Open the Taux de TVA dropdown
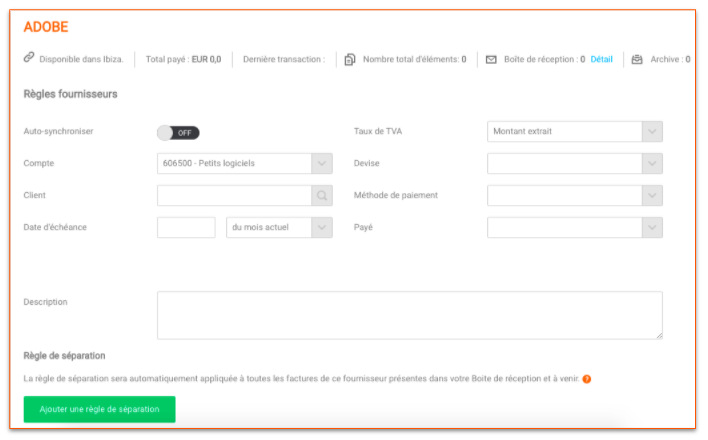The height and width of the screenshot is (440, 708). 575,131
